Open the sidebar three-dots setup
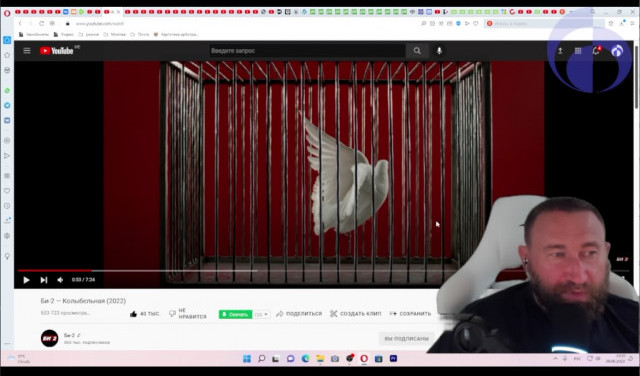The height and width of the screenshot is (376, 640). (7, 344)
